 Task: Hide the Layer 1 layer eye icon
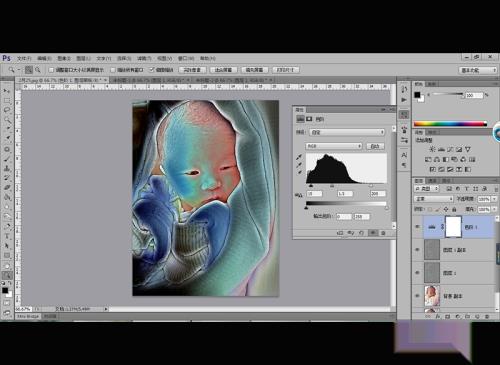point(418,273)
